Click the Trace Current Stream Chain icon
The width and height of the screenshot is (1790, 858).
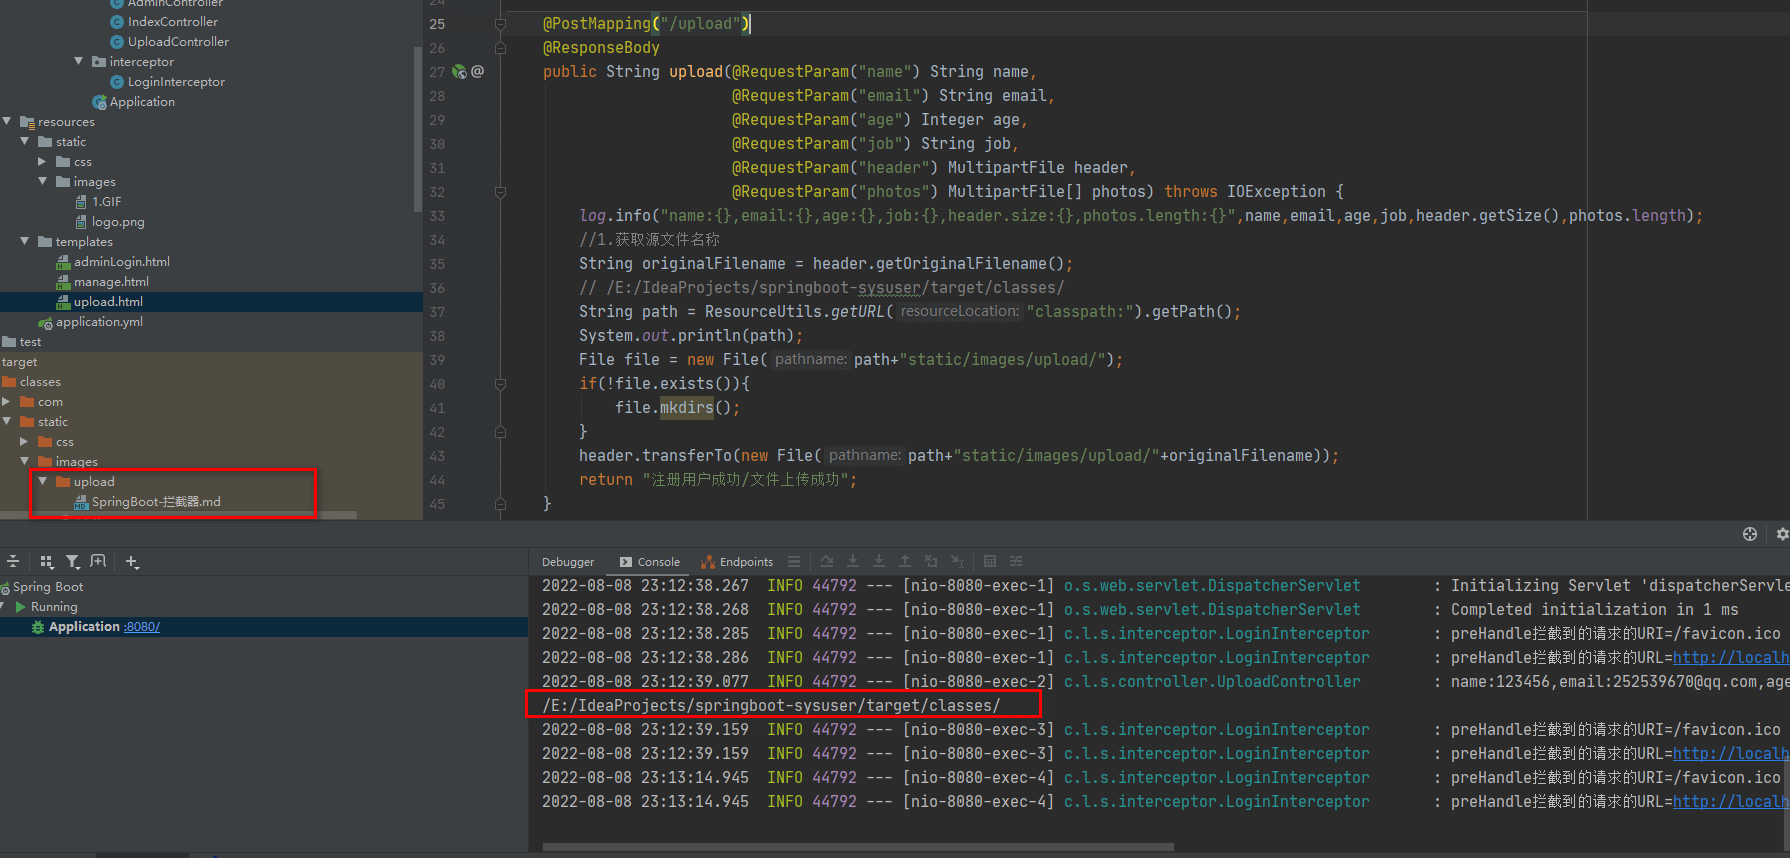(x=1016, y=562)
